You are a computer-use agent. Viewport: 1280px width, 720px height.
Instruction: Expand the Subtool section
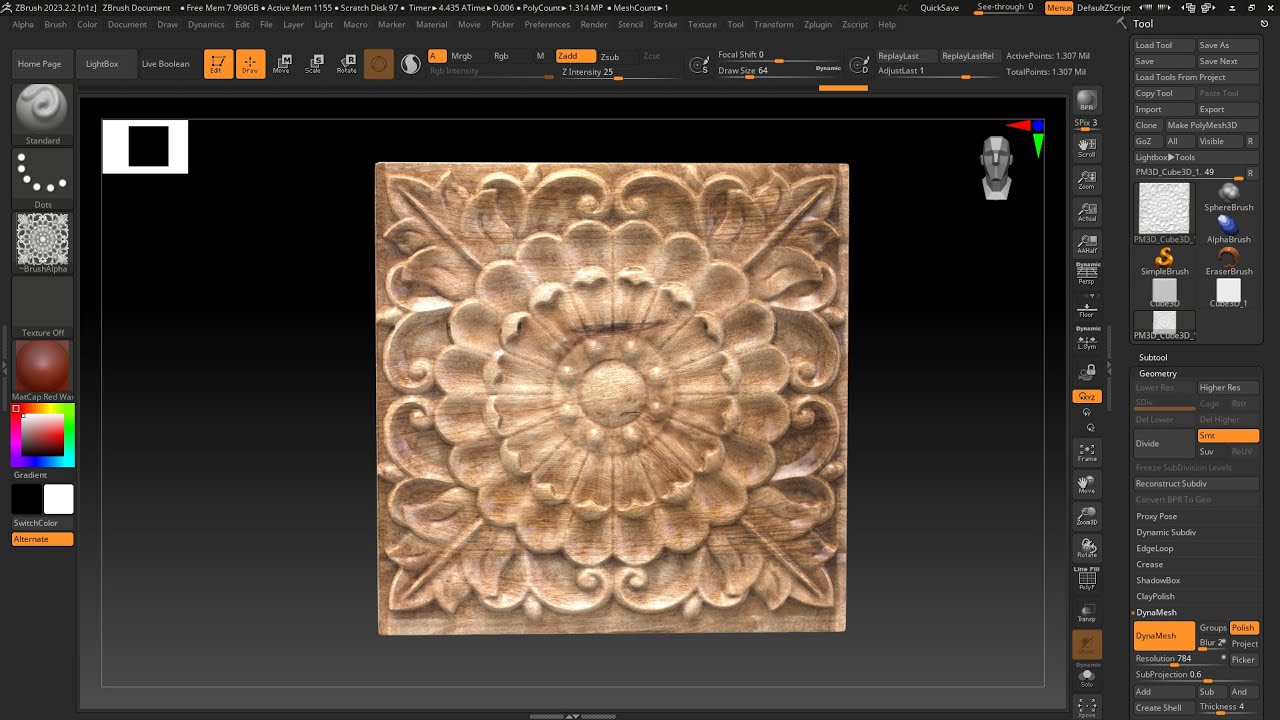point(1153,357)
